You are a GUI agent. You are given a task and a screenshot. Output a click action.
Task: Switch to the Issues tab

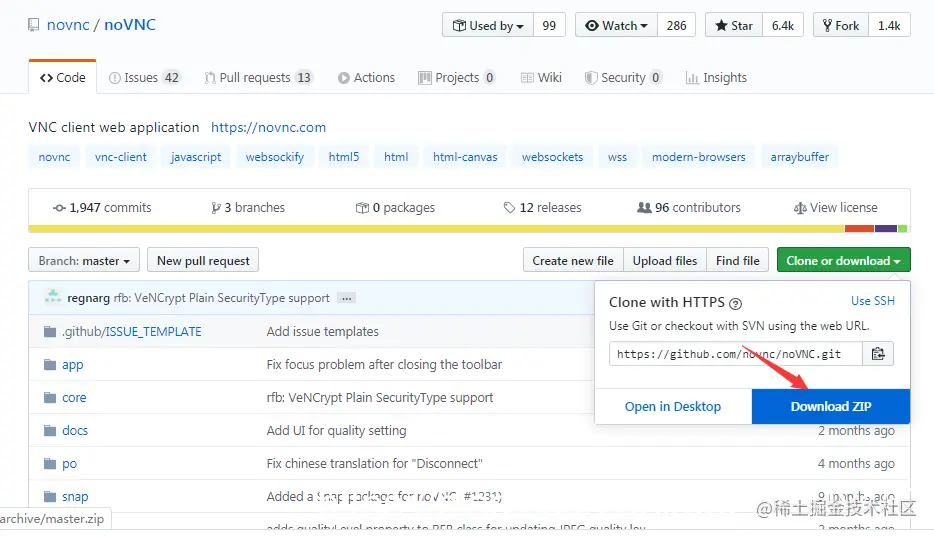tap(144, 77)
